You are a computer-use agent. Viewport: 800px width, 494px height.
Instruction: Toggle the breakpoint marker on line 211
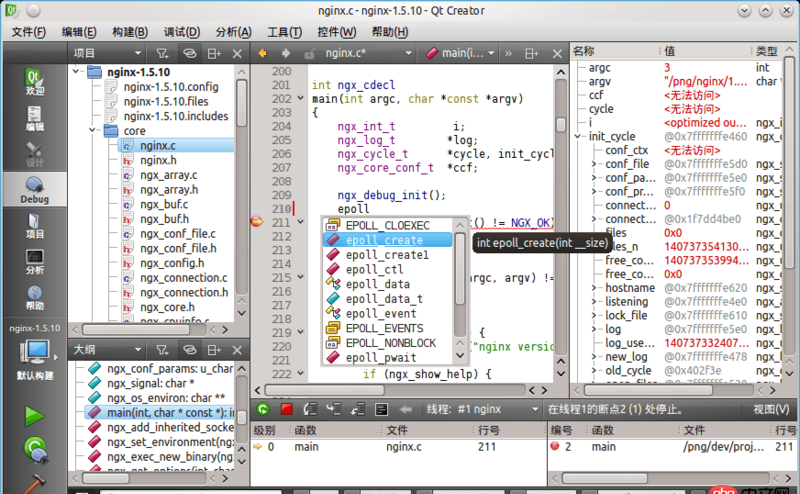coord(257,222)
